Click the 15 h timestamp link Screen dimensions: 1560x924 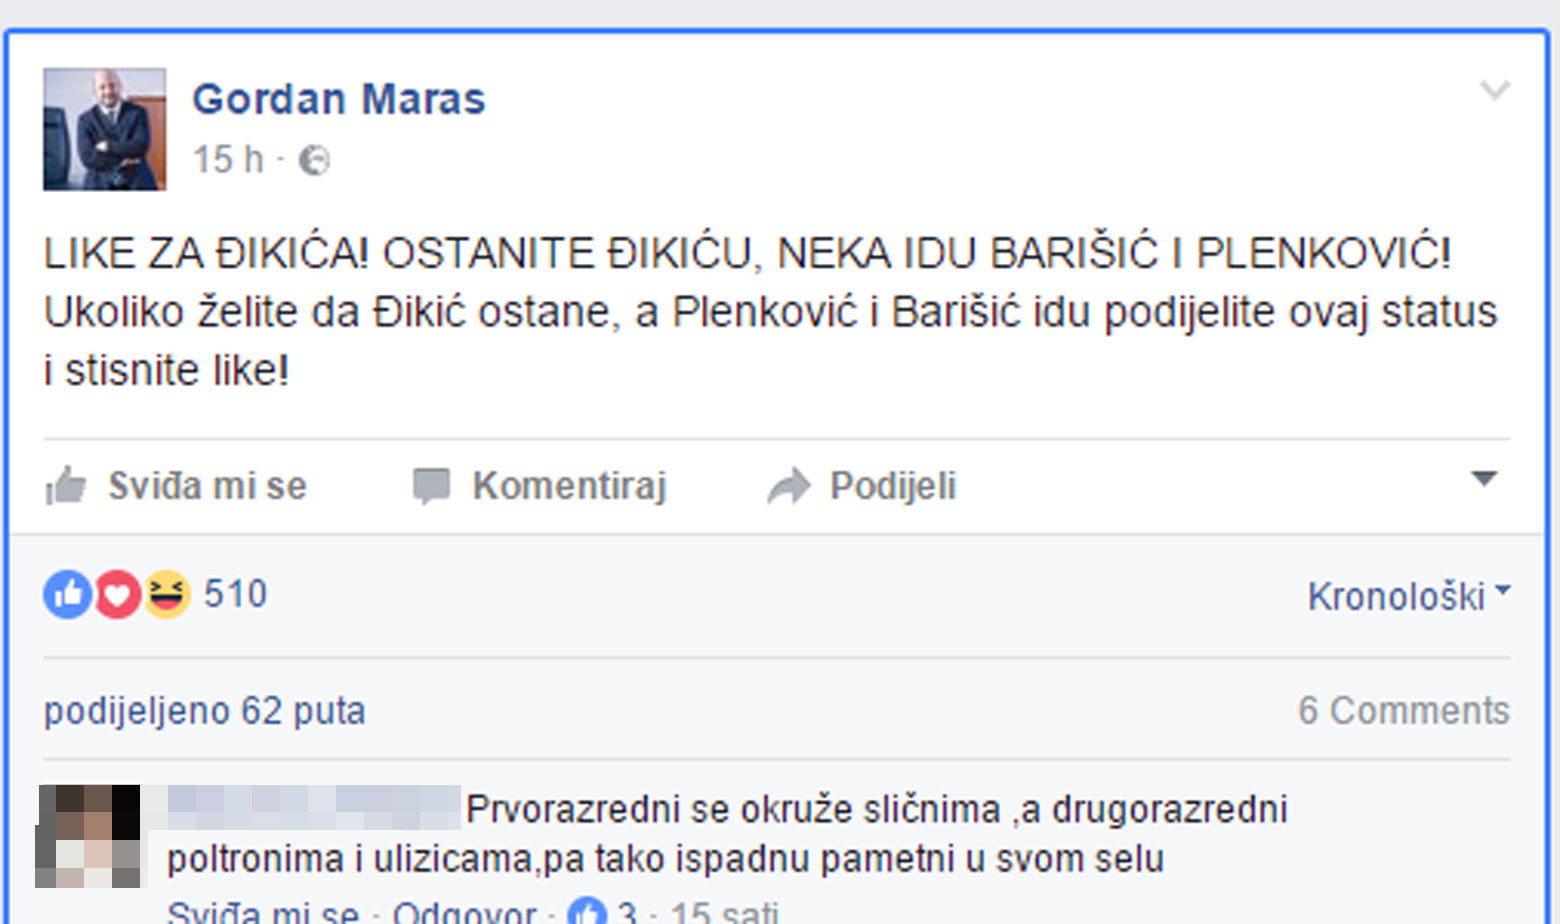pyautogui.click(x=228, y=159)
